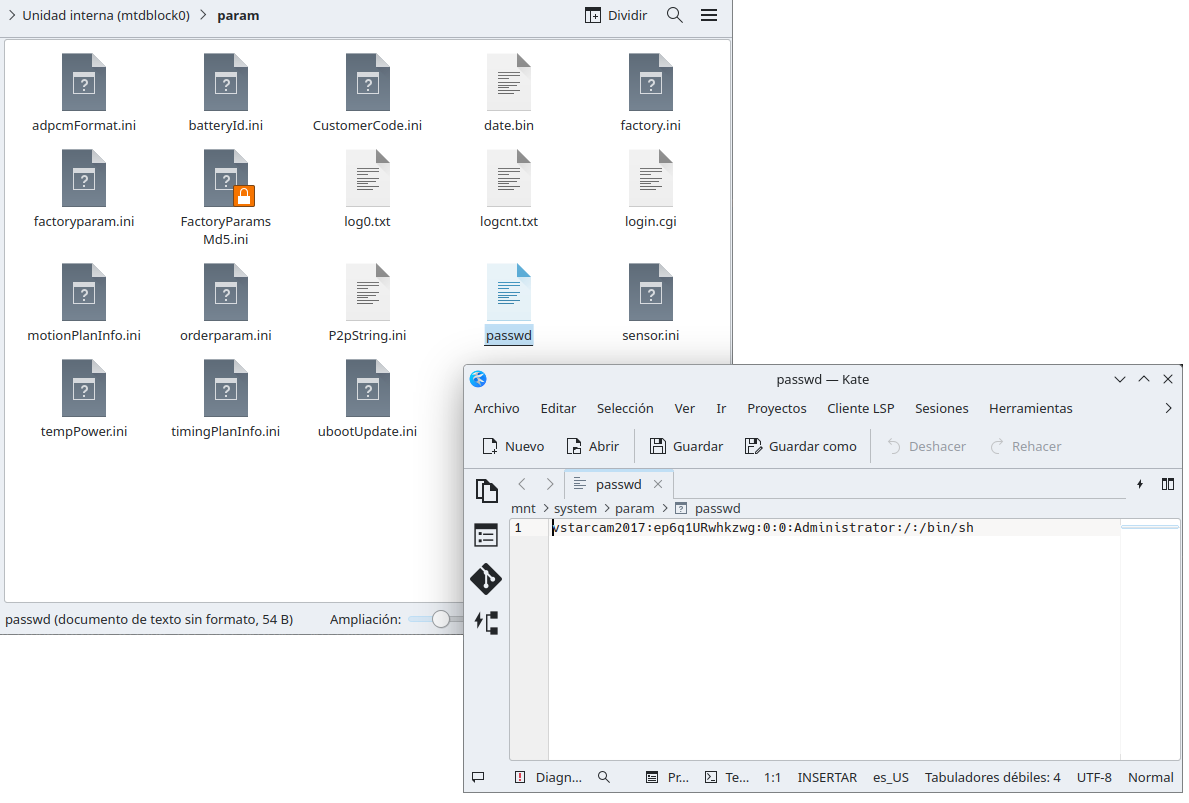The width and height of the screenshot is (1189, 803).
Task: Open search magnifier in Kate status bar
Action: [604, 777]
